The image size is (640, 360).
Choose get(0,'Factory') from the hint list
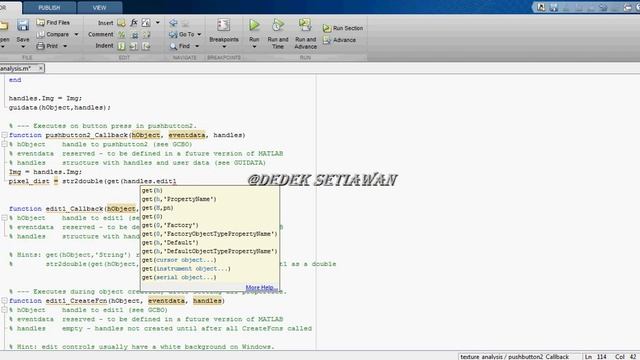pyautogui.click(x=170, y=225)
